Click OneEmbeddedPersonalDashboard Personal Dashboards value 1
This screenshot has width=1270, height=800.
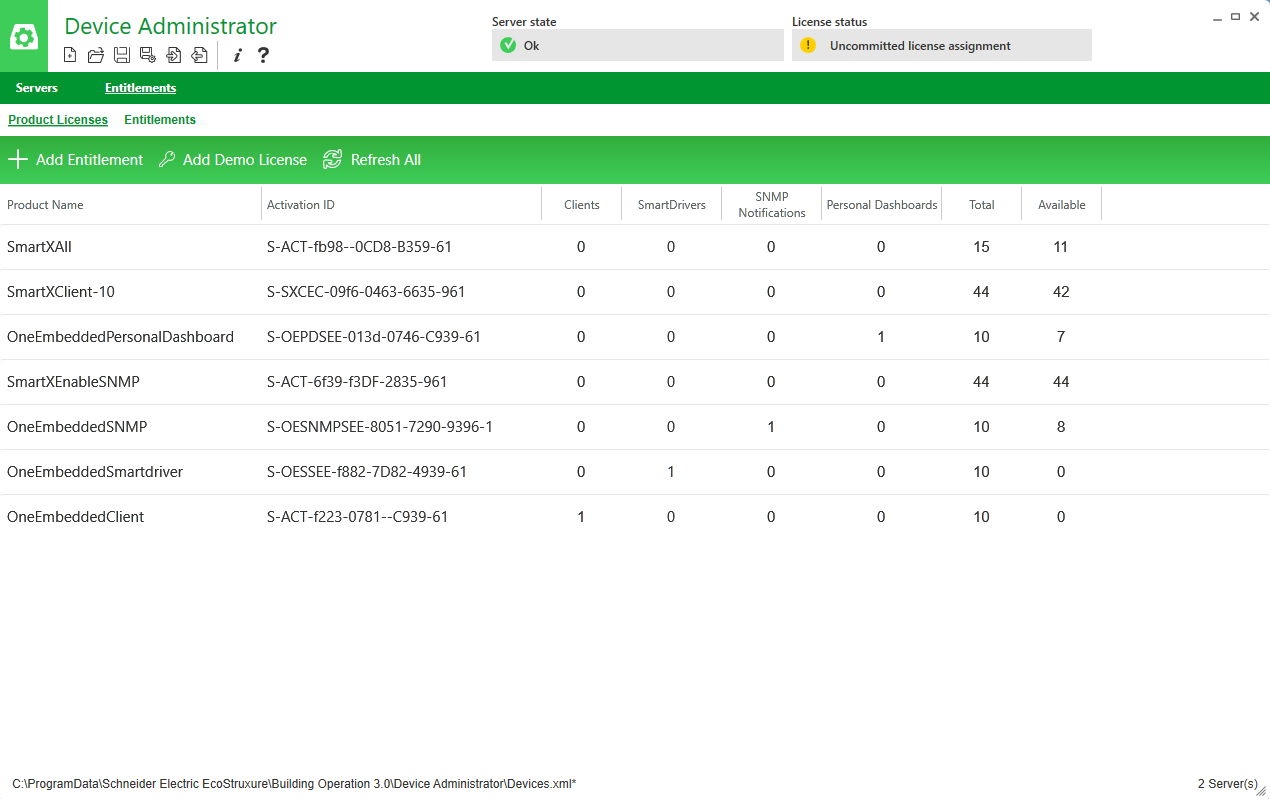pyautogui.click(x=881, y=337)
